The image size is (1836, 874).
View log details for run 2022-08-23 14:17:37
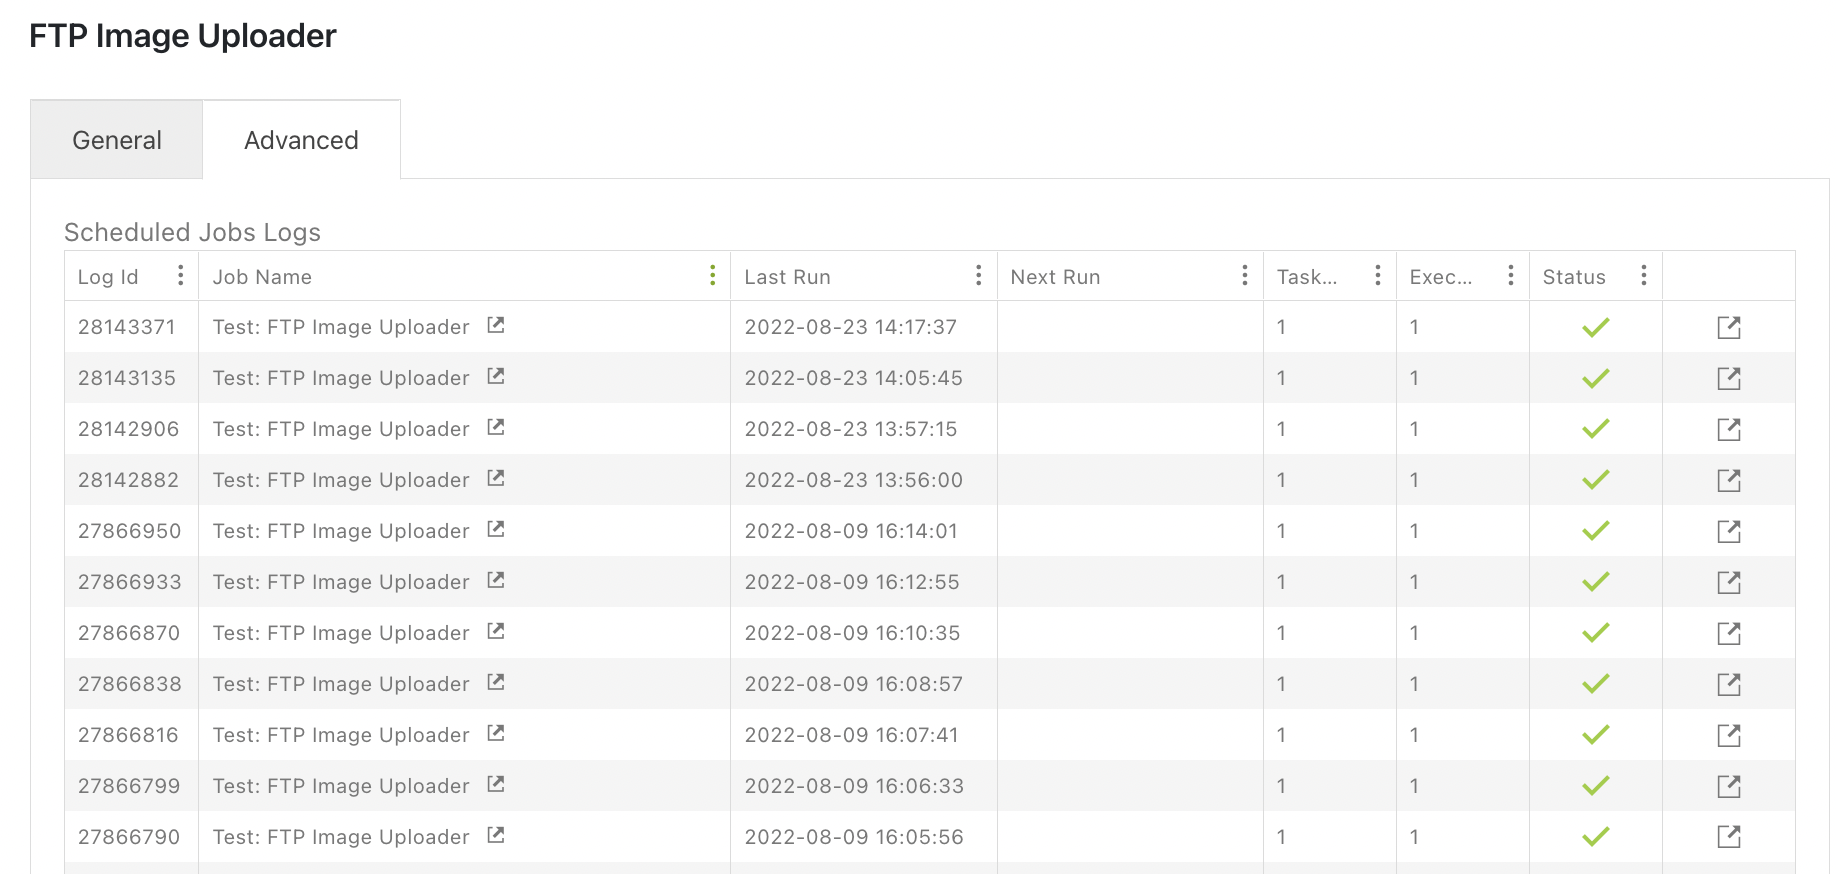click(x=1729, y=327)
